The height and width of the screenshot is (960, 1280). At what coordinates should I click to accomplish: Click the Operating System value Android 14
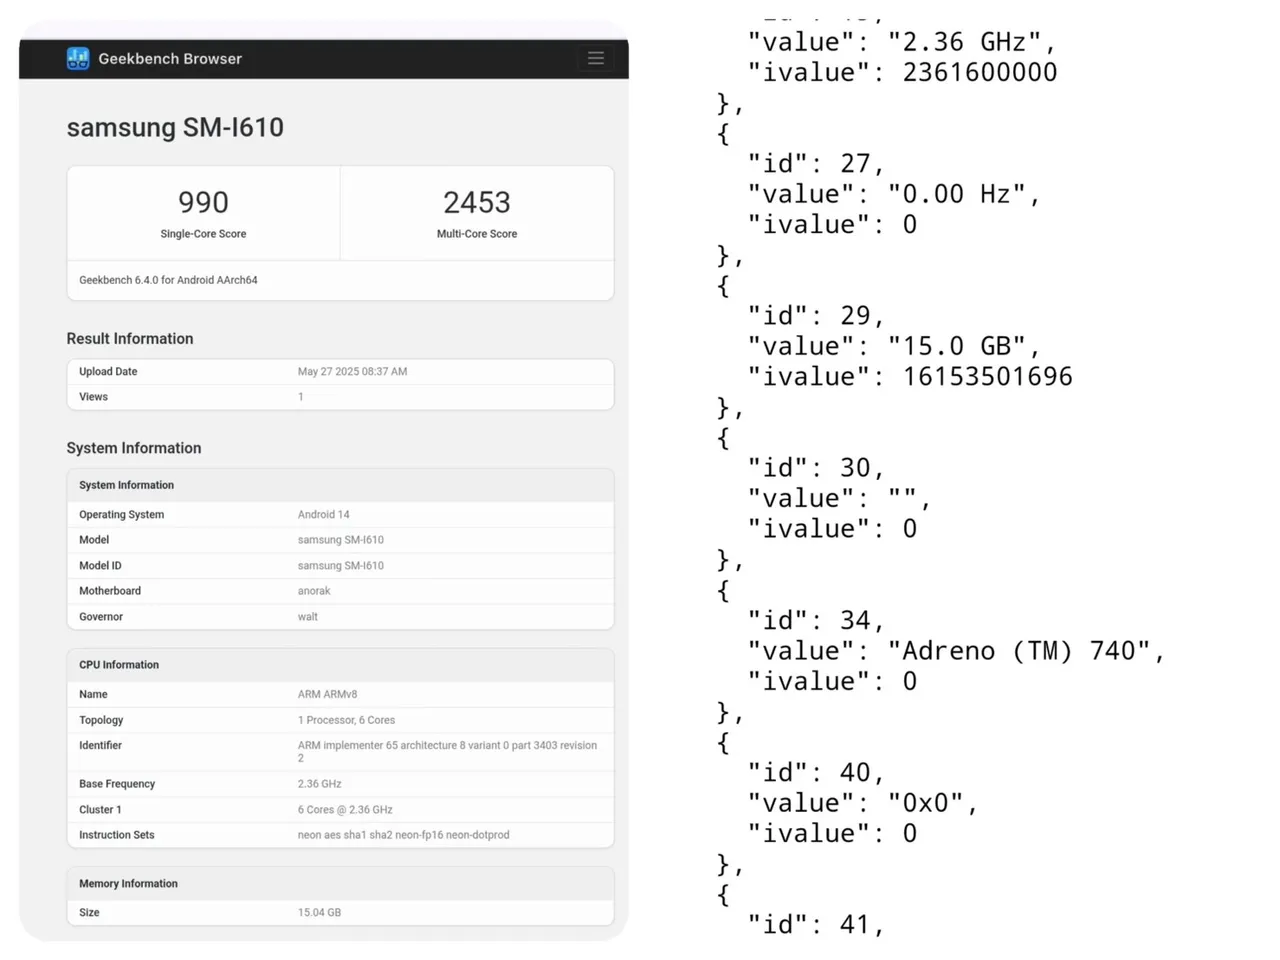(x=323, y=515)
